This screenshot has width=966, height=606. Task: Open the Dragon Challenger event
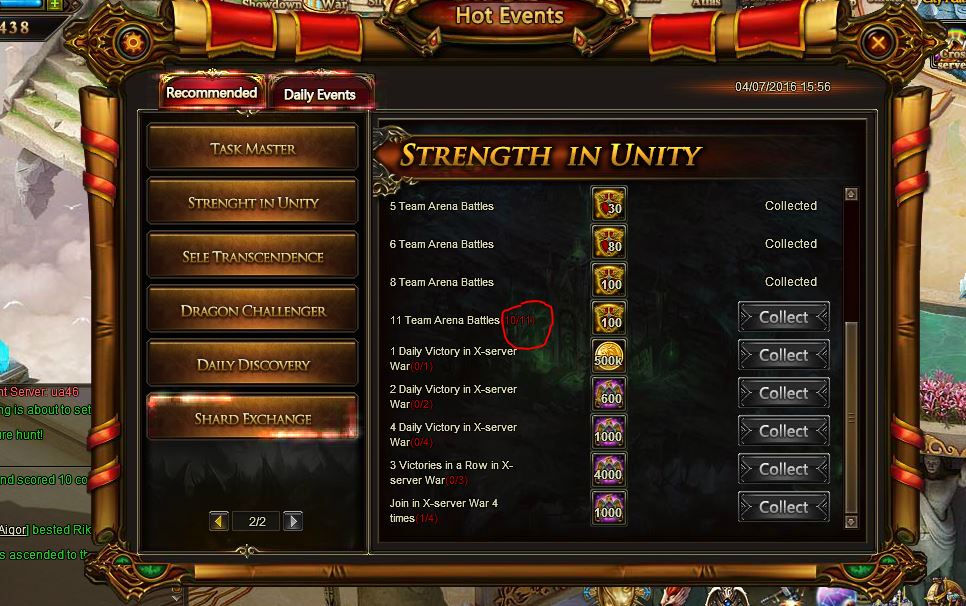tap(253, 310)
